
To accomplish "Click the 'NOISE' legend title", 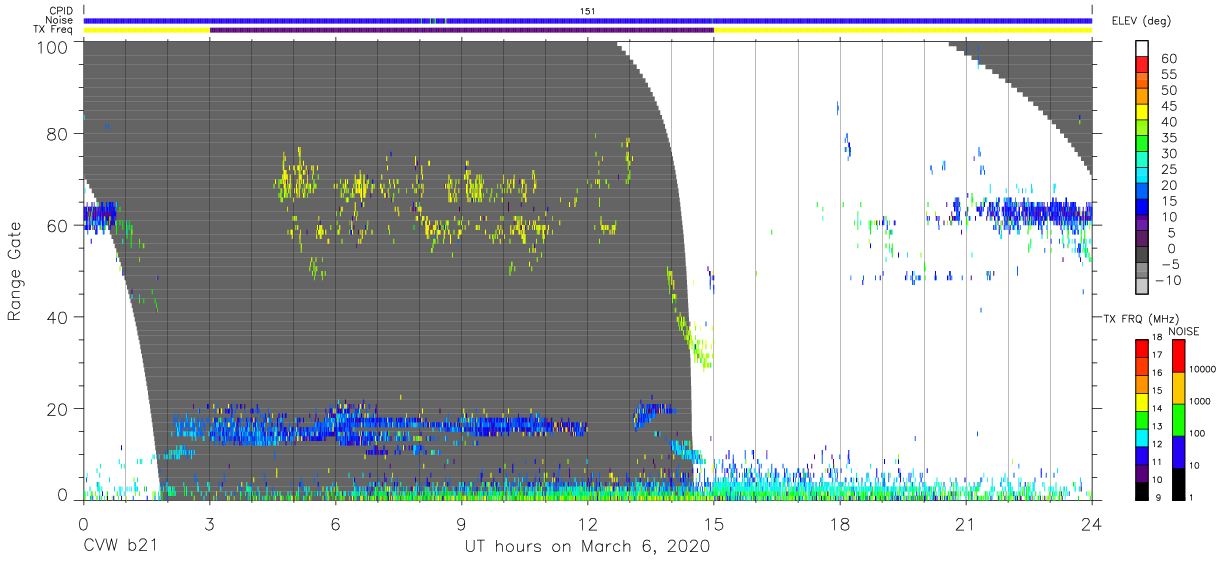I will pos(1184,331).
